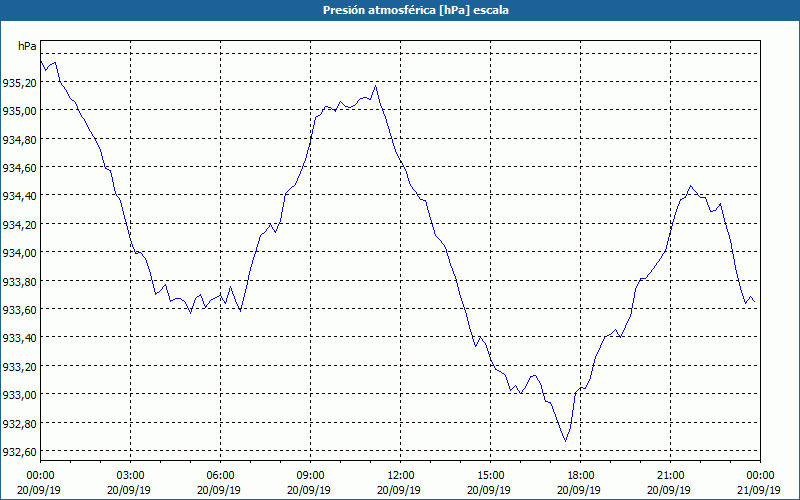Viewport: 800px width, 500px height.
Task: Select the 934,60 y-axis value
Action: pyautogui.click(x=20, y=167)
